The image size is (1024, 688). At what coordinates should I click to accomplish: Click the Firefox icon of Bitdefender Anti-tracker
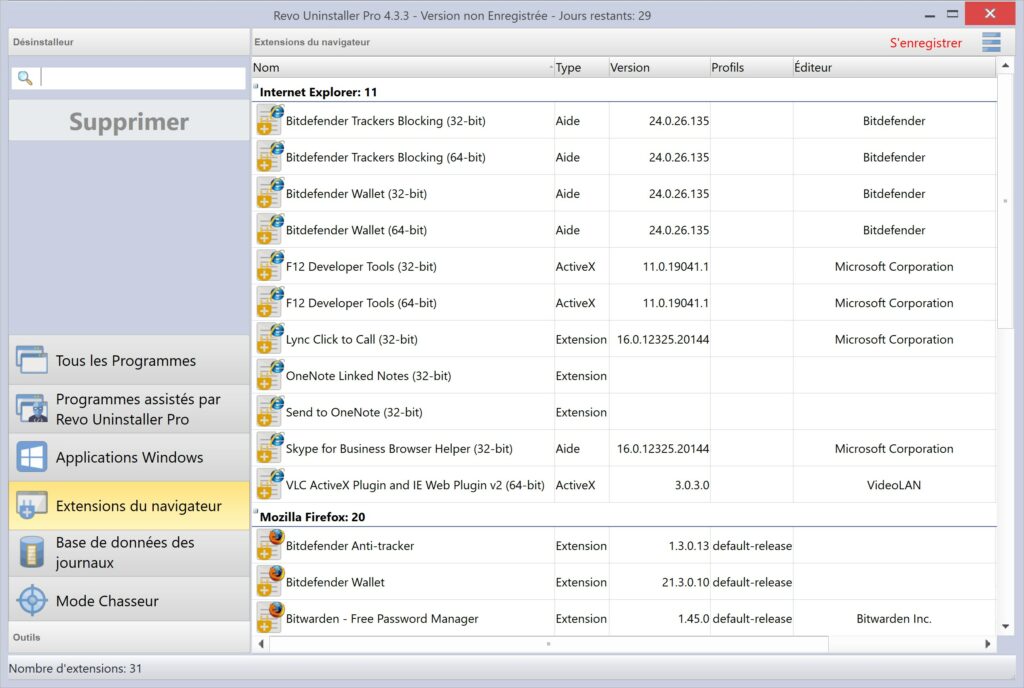(270, 545)
